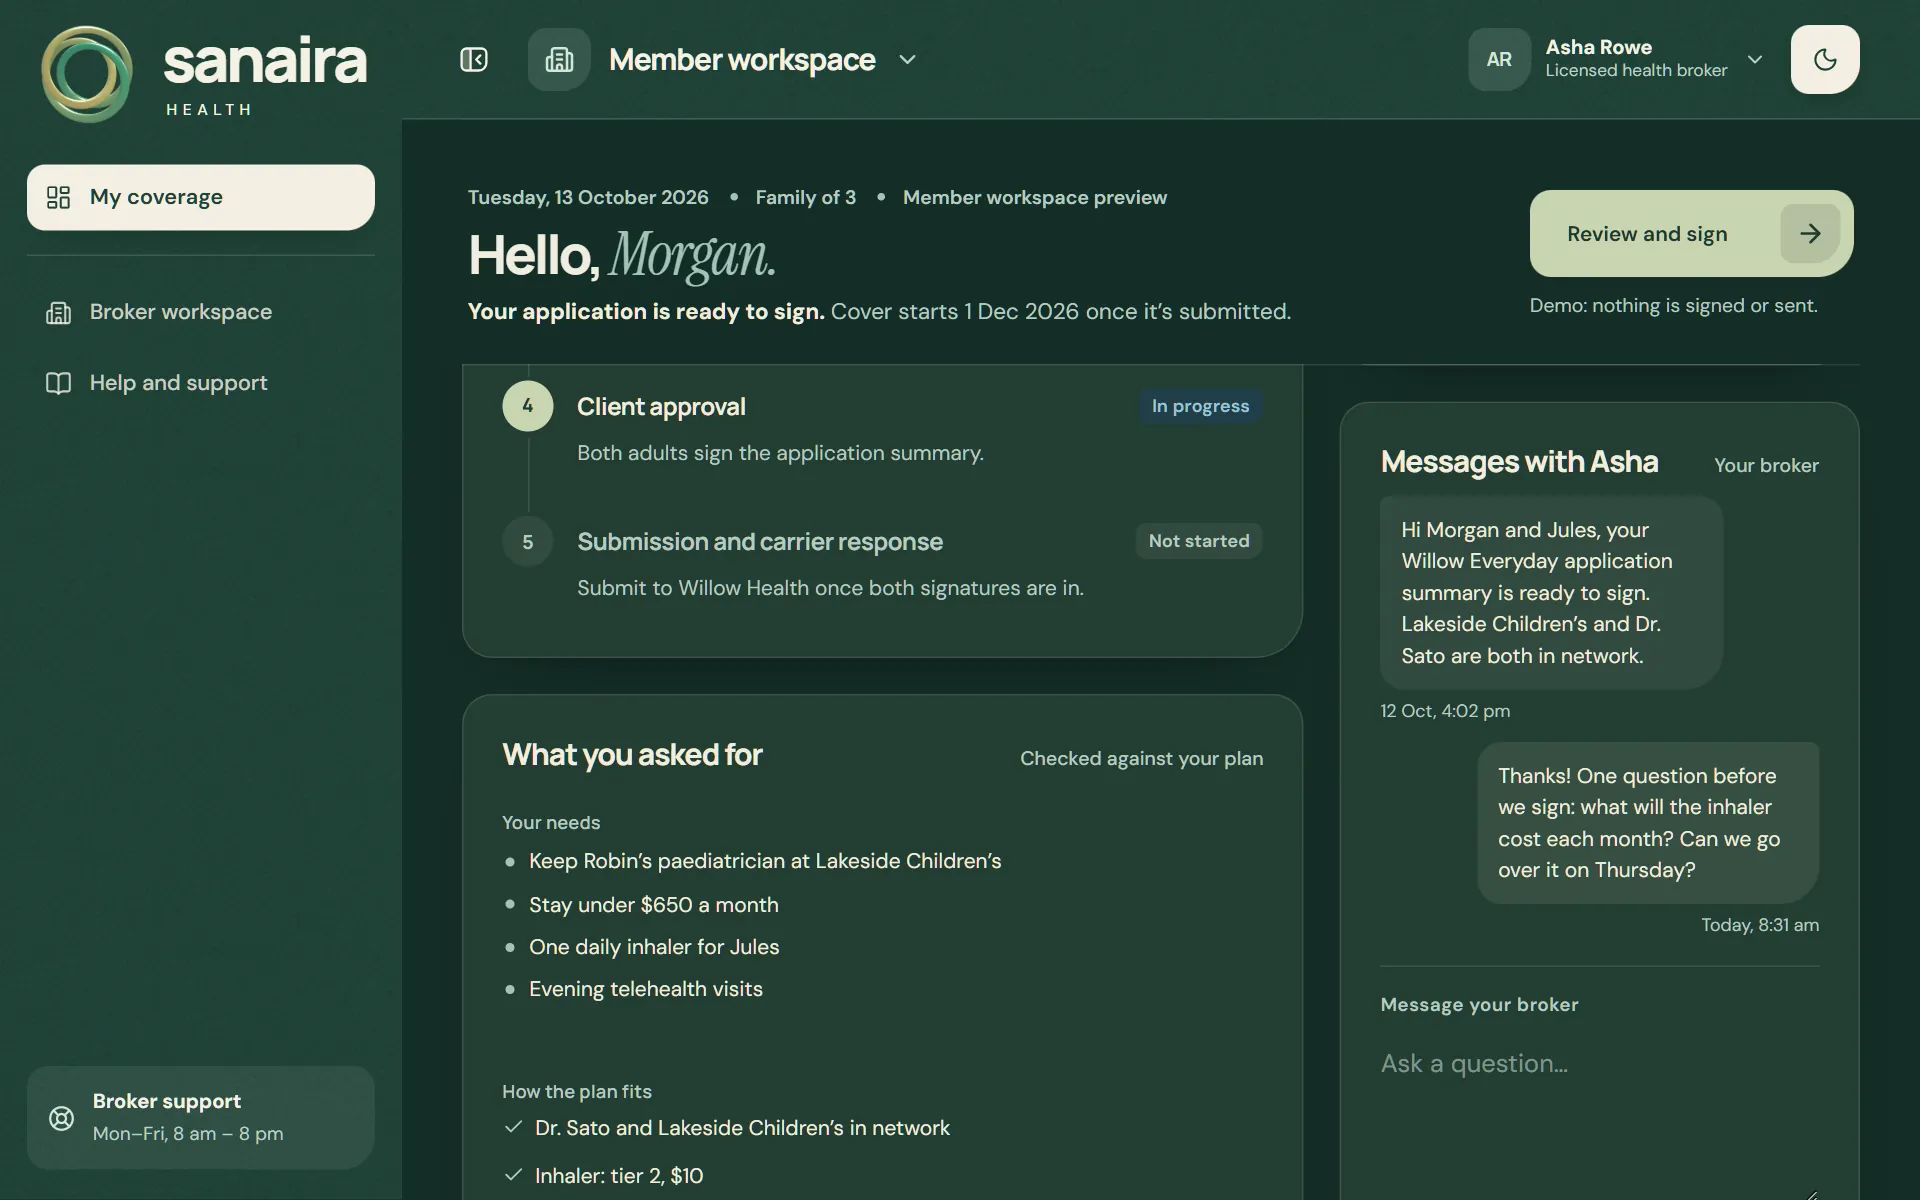Click 'One daily inhaler for Jules' need
Image resolution: width=1920 pixels, height=1200 pixels.
click(654, 947)
